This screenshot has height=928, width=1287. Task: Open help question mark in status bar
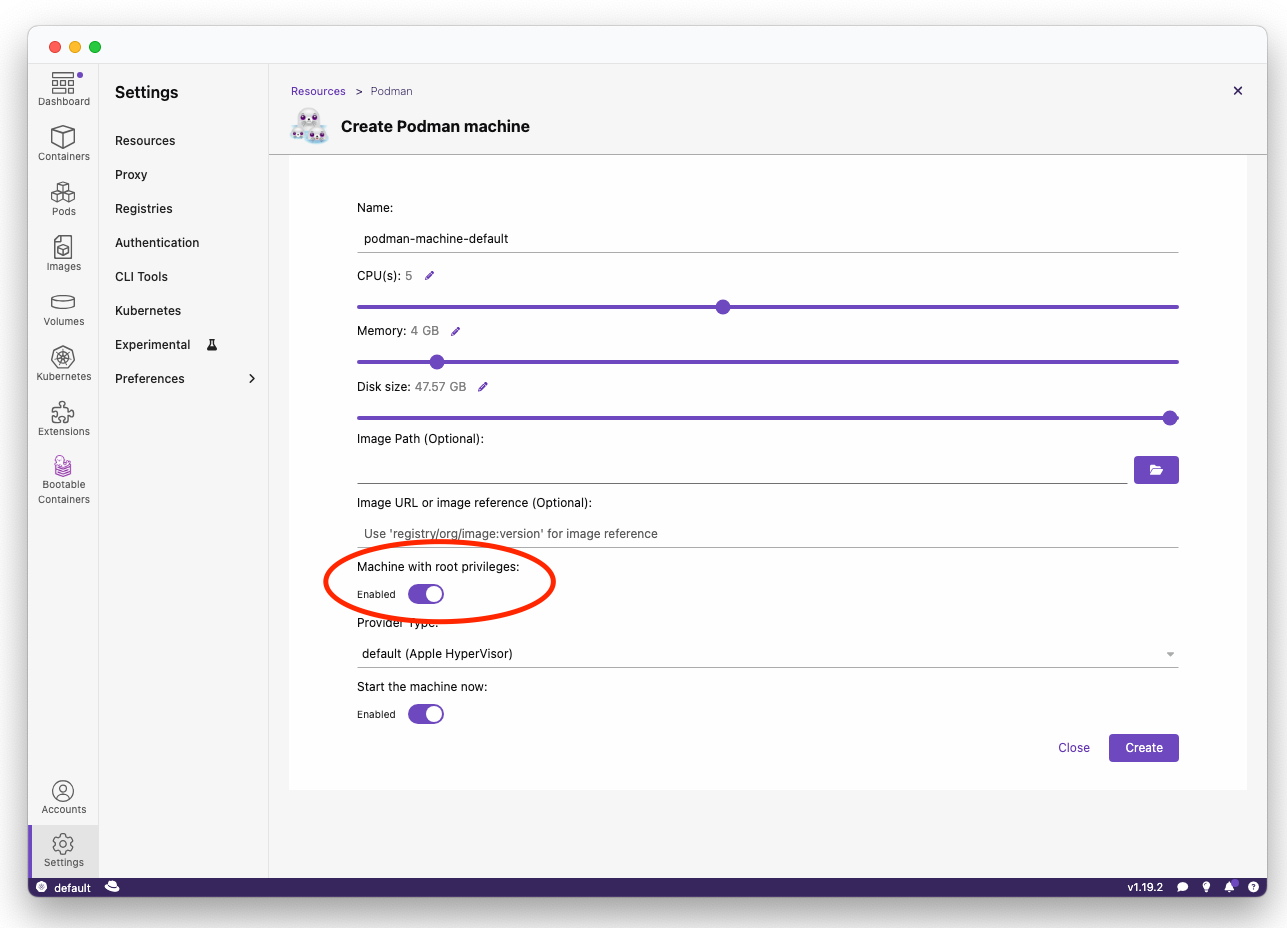tap(1253, 887)
